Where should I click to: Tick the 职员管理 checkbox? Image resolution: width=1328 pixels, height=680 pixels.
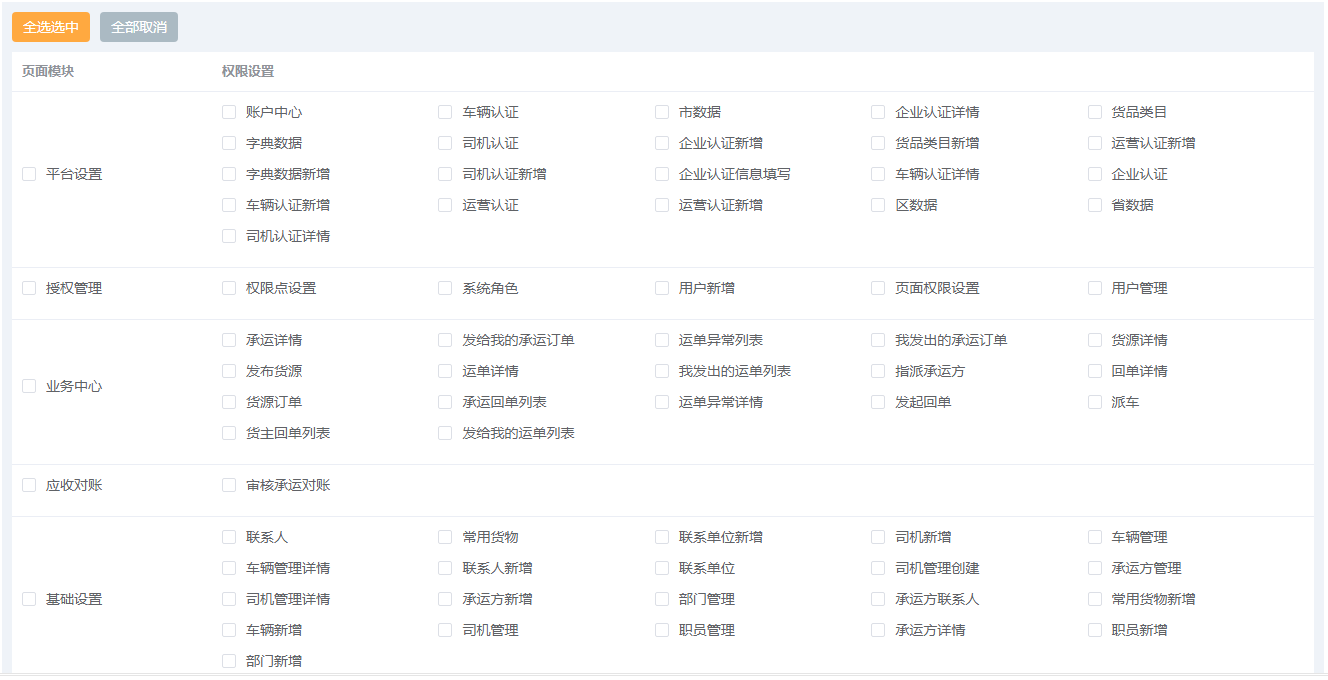662,630
